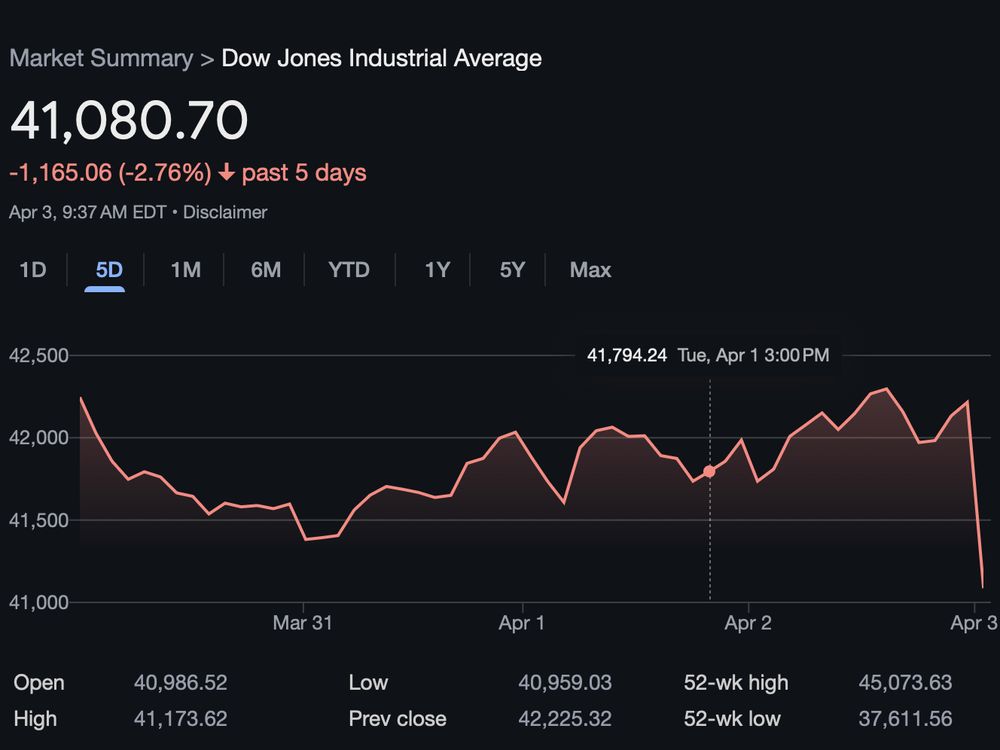This screenshot has height=750, width=1000.
Task: Show the YTD chart range
Action: [x=349, y=270]
